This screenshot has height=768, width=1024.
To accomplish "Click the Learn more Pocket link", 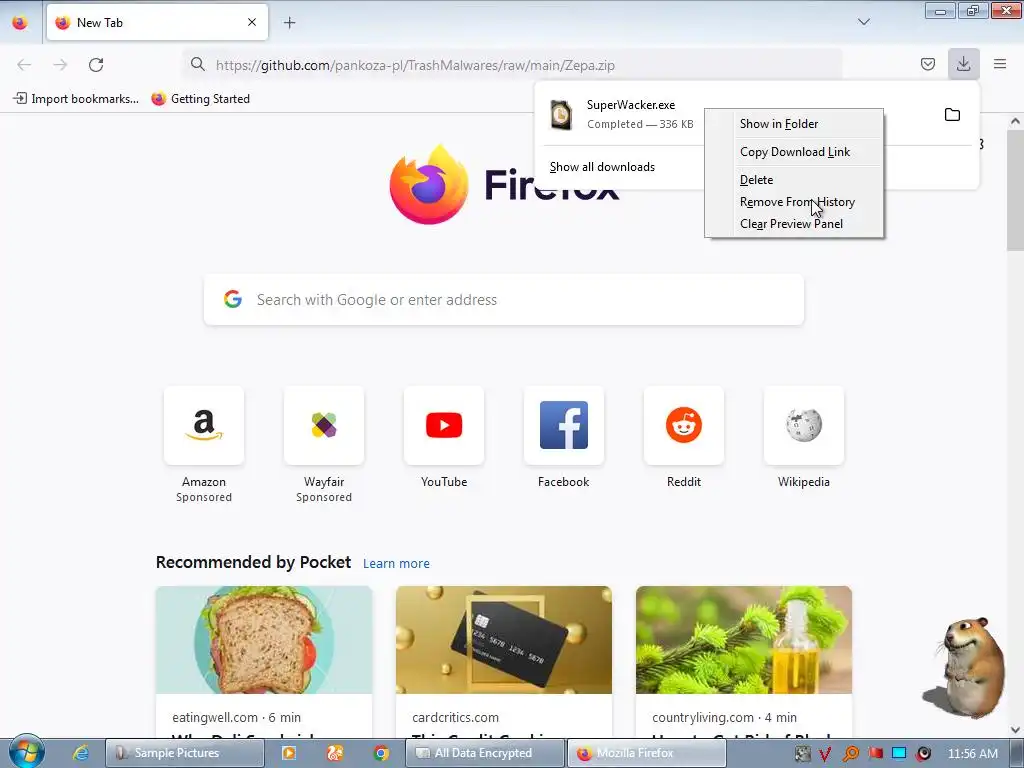I will coord(396,564).
